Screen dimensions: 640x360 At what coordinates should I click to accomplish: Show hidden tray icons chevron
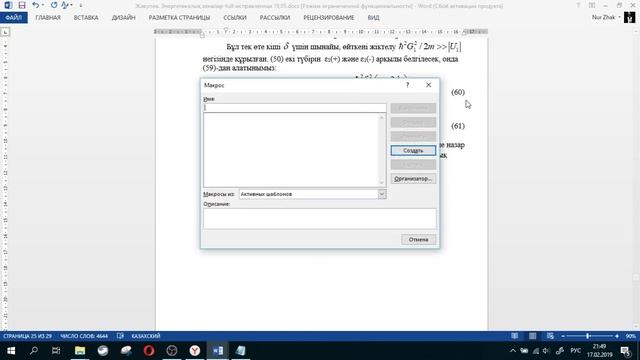coord(513,351)
